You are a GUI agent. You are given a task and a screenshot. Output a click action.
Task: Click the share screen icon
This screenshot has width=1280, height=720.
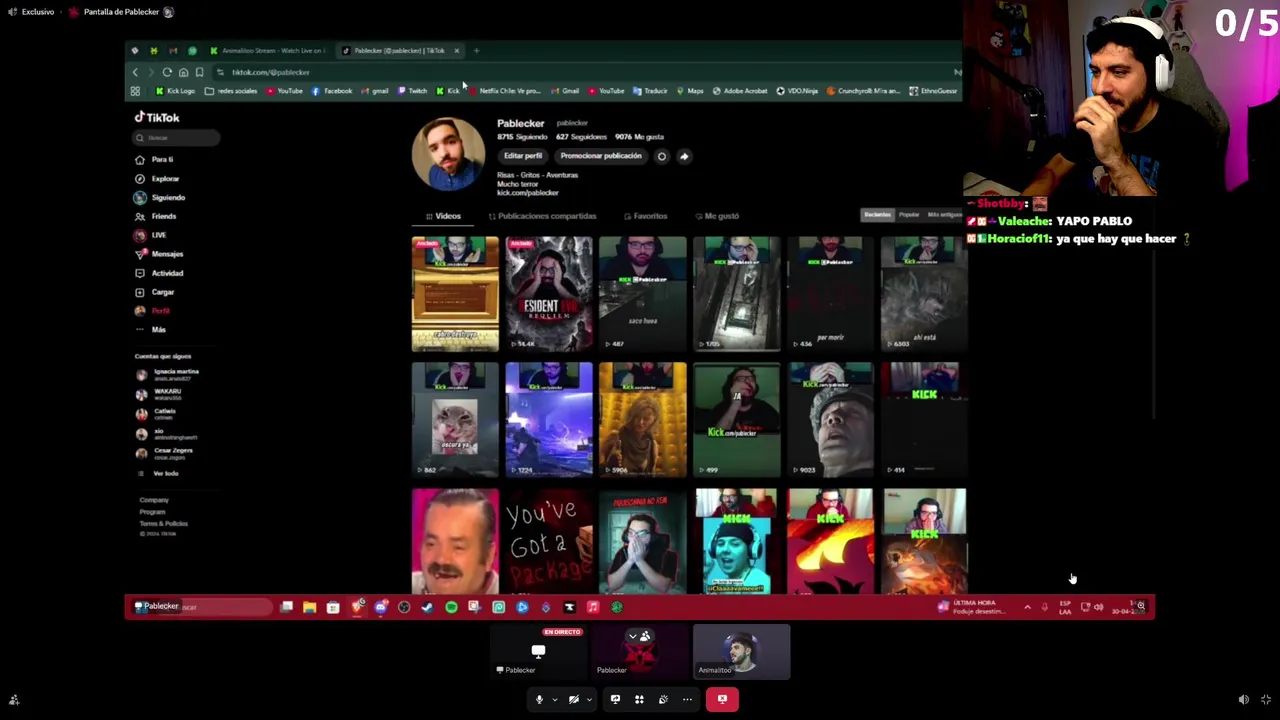point(615,699)
